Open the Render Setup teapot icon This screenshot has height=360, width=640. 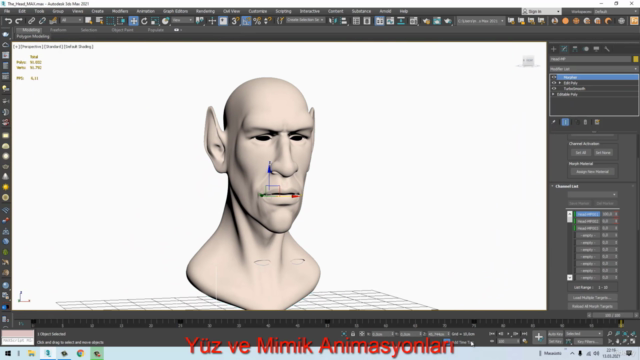426,21
